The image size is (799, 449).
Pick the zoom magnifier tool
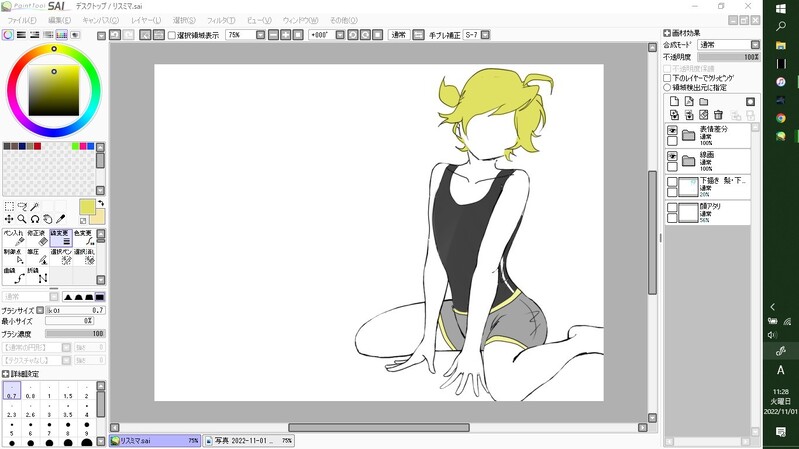[x=22, y=219]
